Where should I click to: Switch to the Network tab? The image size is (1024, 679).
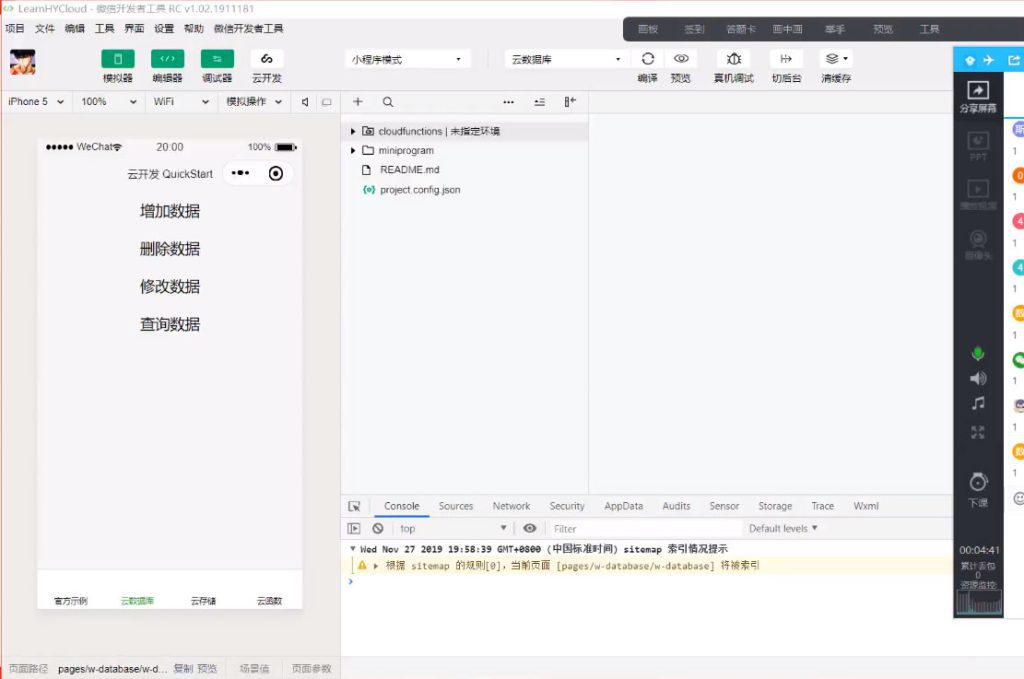(x=511, y=506)
